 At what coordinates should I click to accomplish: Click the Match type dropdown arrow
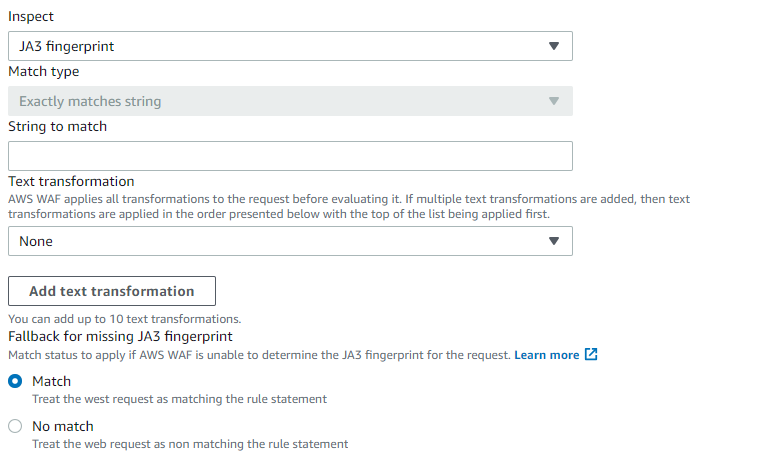pos(554,101)
